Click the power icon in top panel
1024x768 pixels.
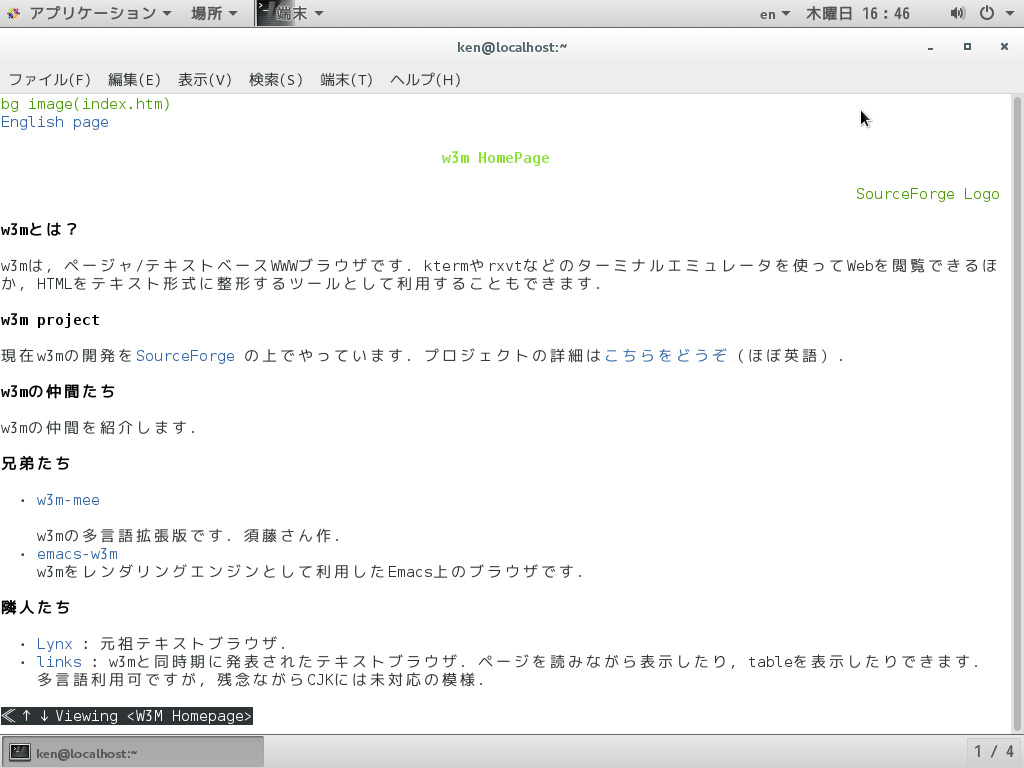point(987,13)
